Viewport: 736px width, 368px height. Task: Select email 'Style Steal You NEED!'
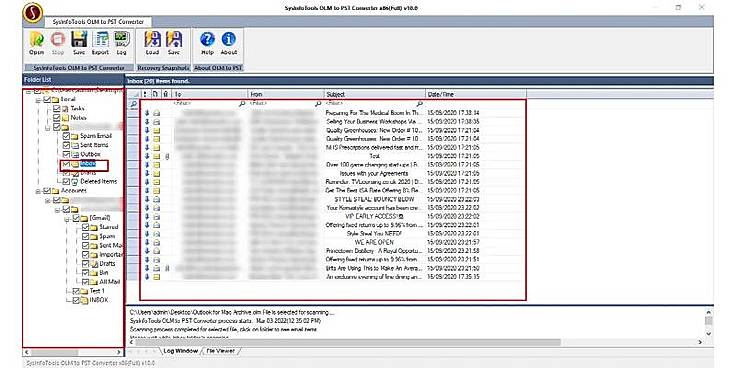click(374, 233)
